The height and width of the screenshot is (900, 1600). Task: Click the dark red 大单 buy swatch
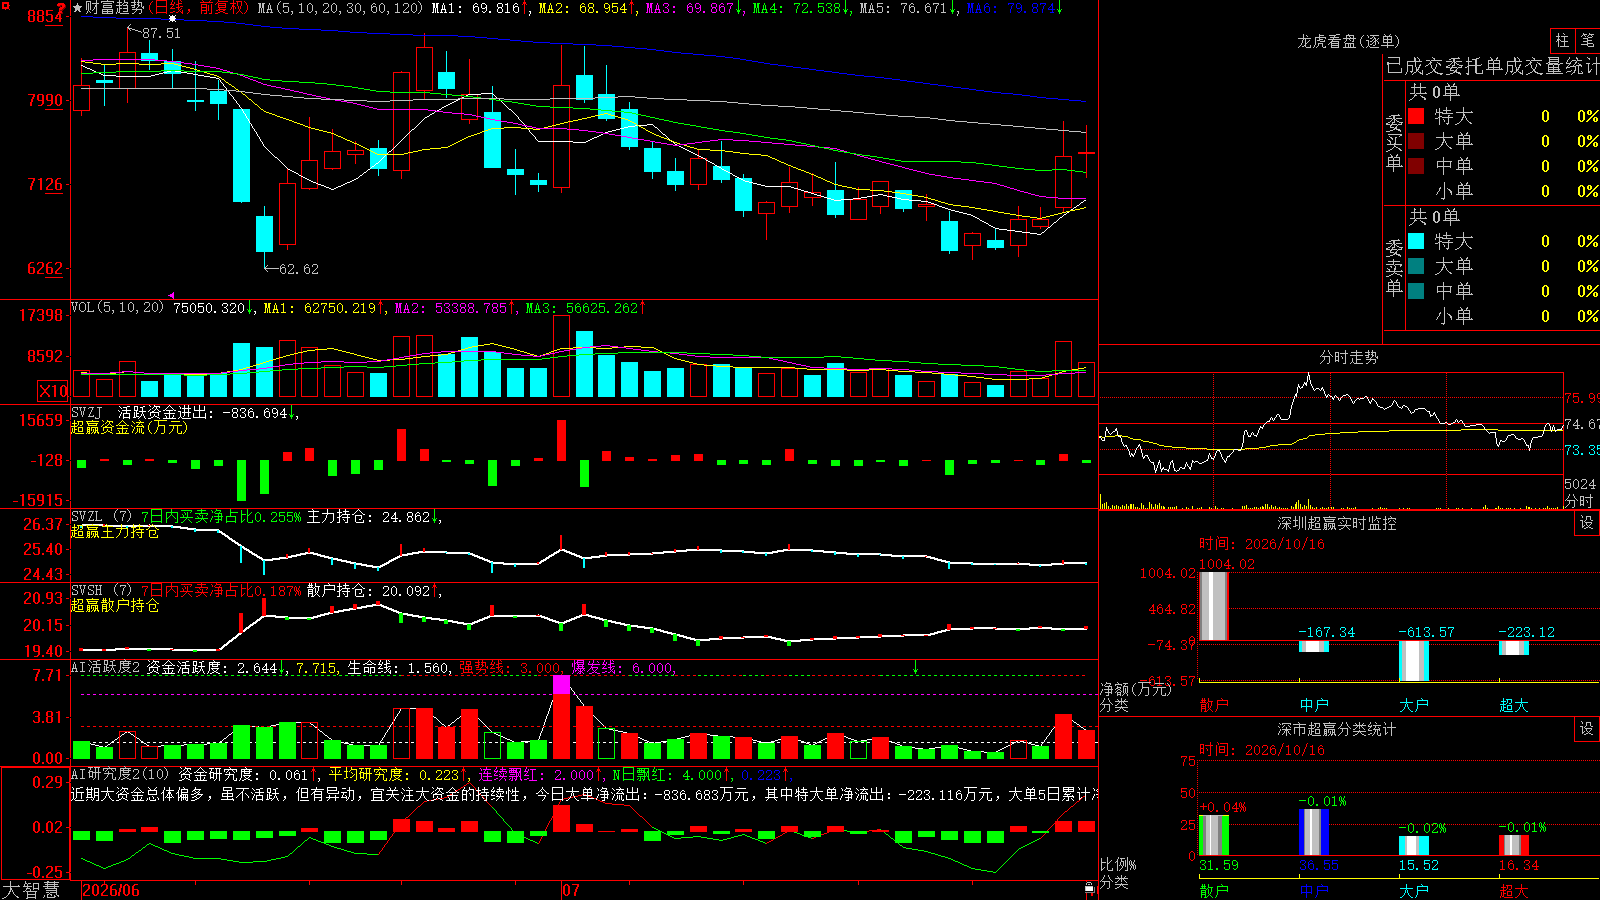click(1416, 141)
